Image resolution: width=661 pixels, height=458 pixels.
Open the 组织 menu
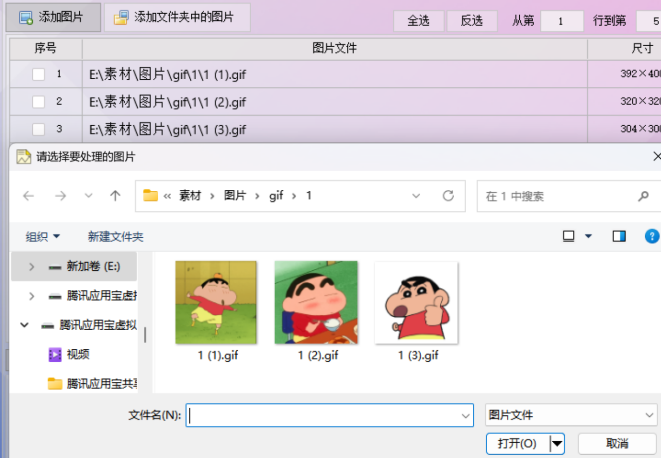42,237
